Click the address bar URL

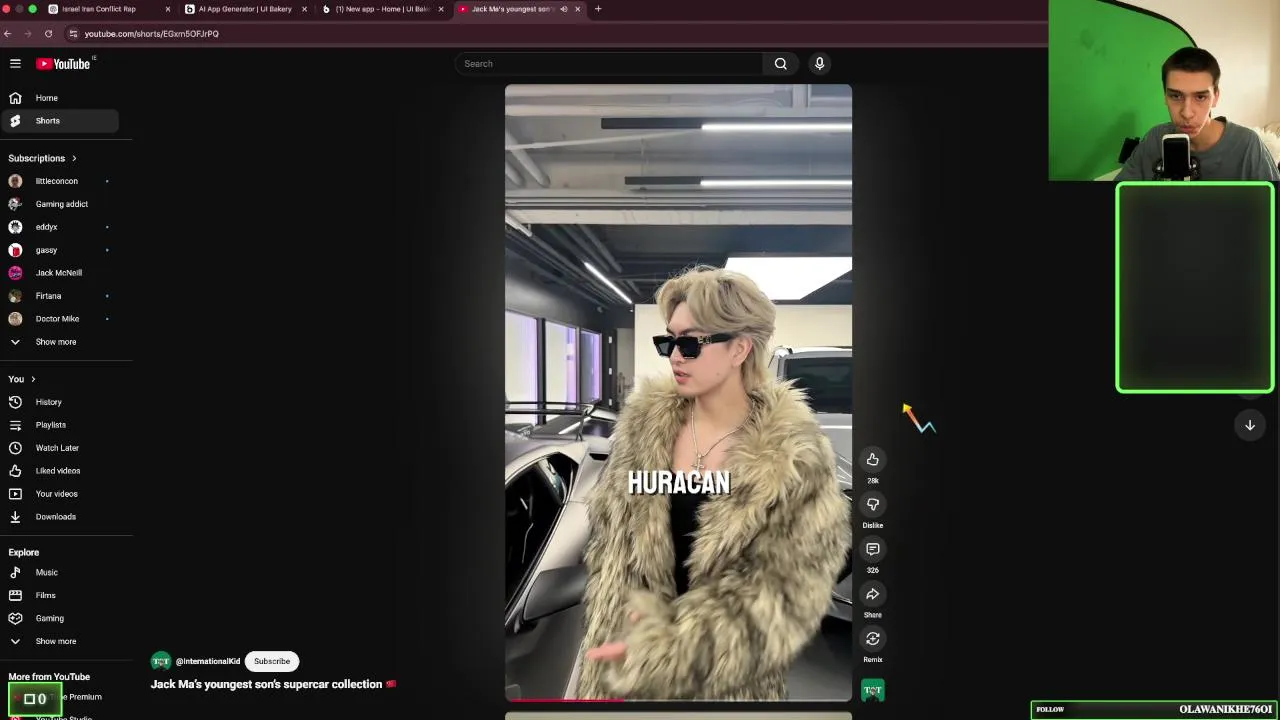pos(152,34)
